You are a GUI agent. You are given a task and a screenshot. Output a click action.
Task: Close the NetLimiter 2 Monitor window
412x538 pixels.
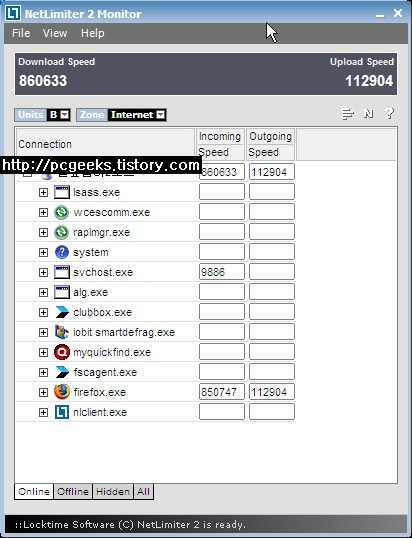[398, 13]
